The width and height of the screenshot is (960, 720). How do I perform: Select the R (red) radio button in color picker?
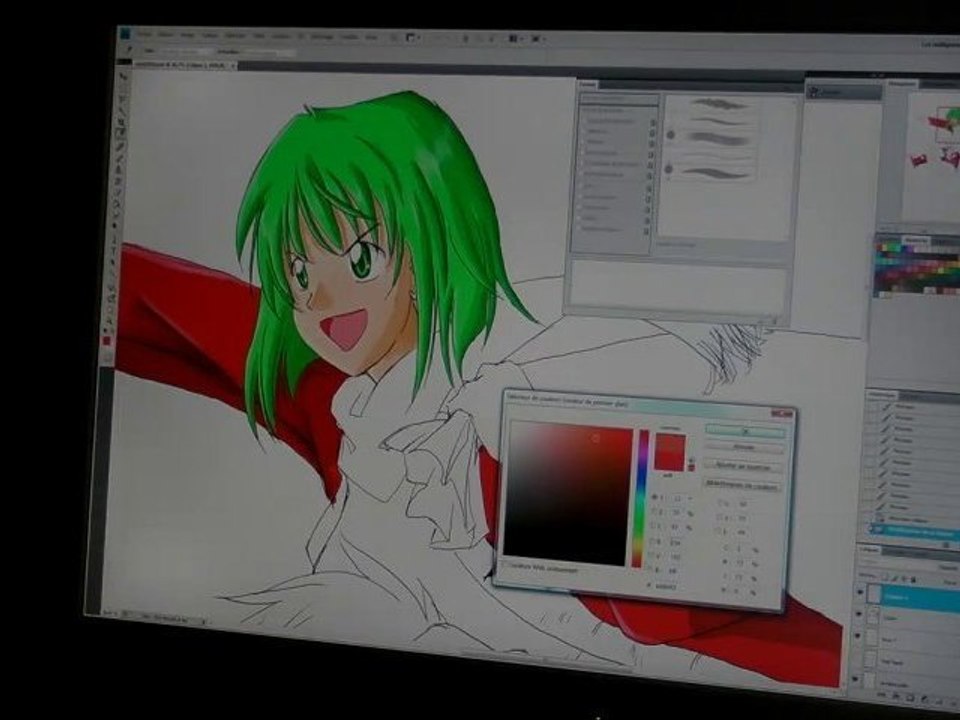point(651,541)
